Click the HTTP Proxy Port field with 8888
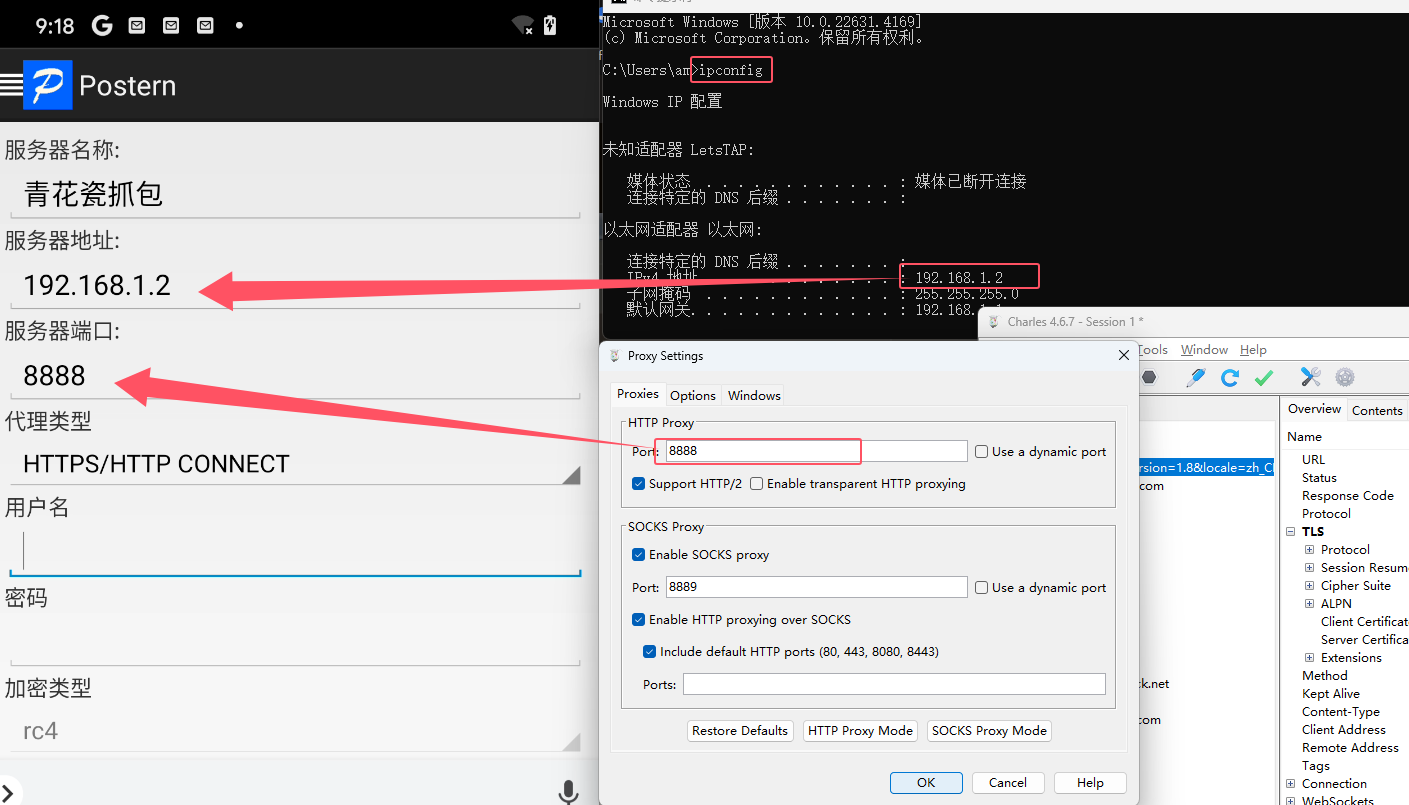 pos(815,451)
